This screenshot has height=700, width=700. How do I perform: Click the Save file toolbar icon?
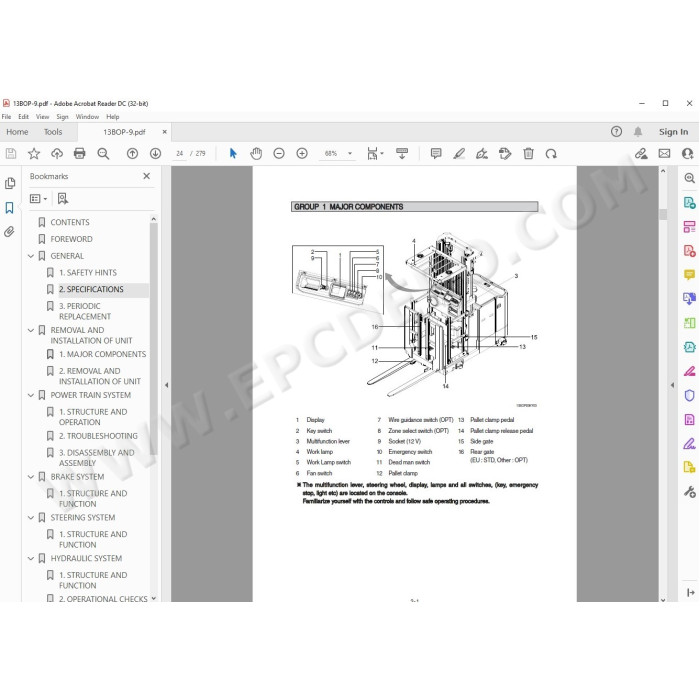click(11, 154)
